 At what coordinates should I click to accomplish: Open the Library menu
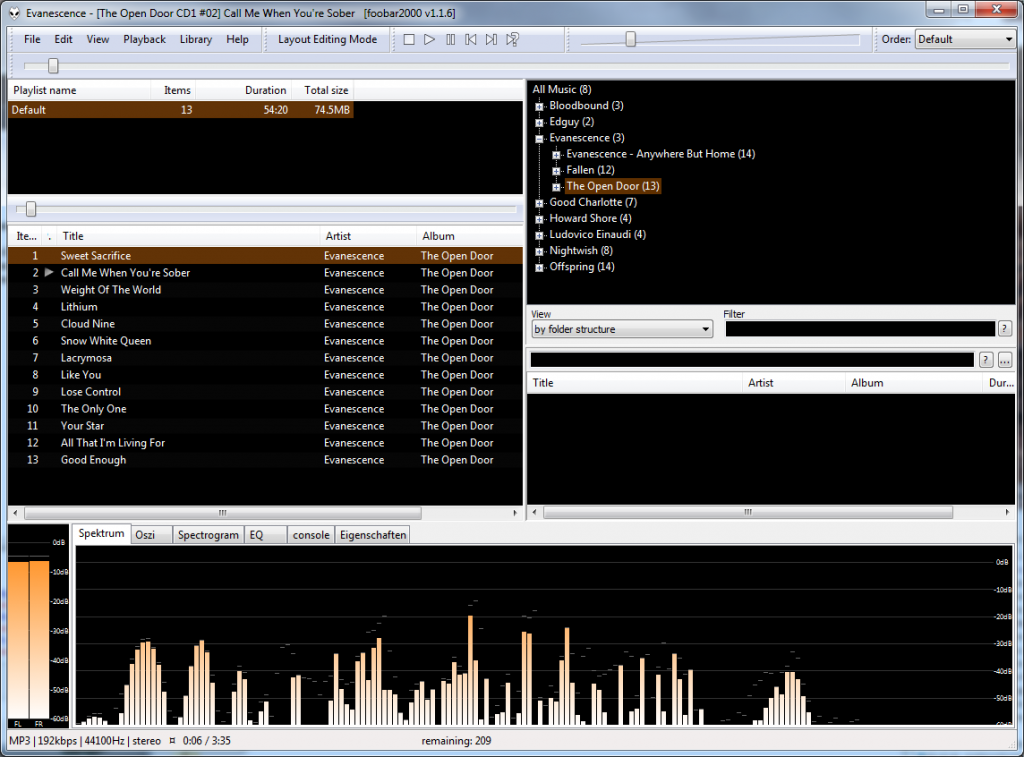pyautogui.click(x=196, y=39)
